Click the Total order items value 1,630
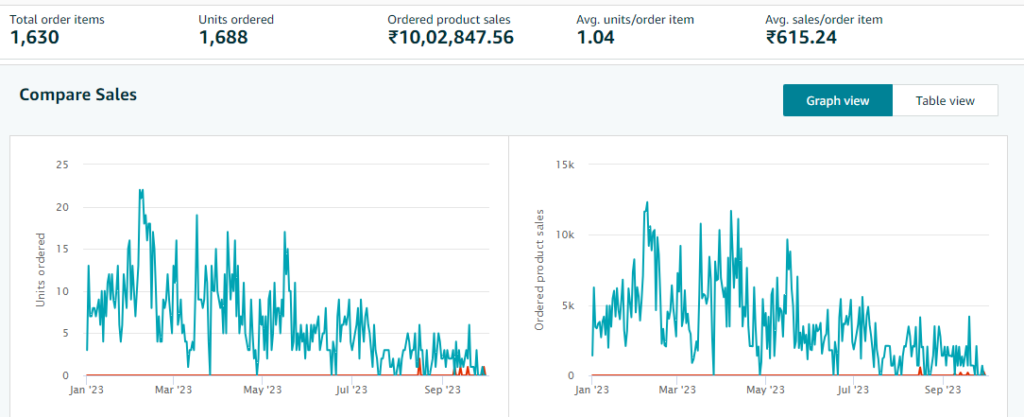This screenshot has width=1024, height=417. coord(35,38)
